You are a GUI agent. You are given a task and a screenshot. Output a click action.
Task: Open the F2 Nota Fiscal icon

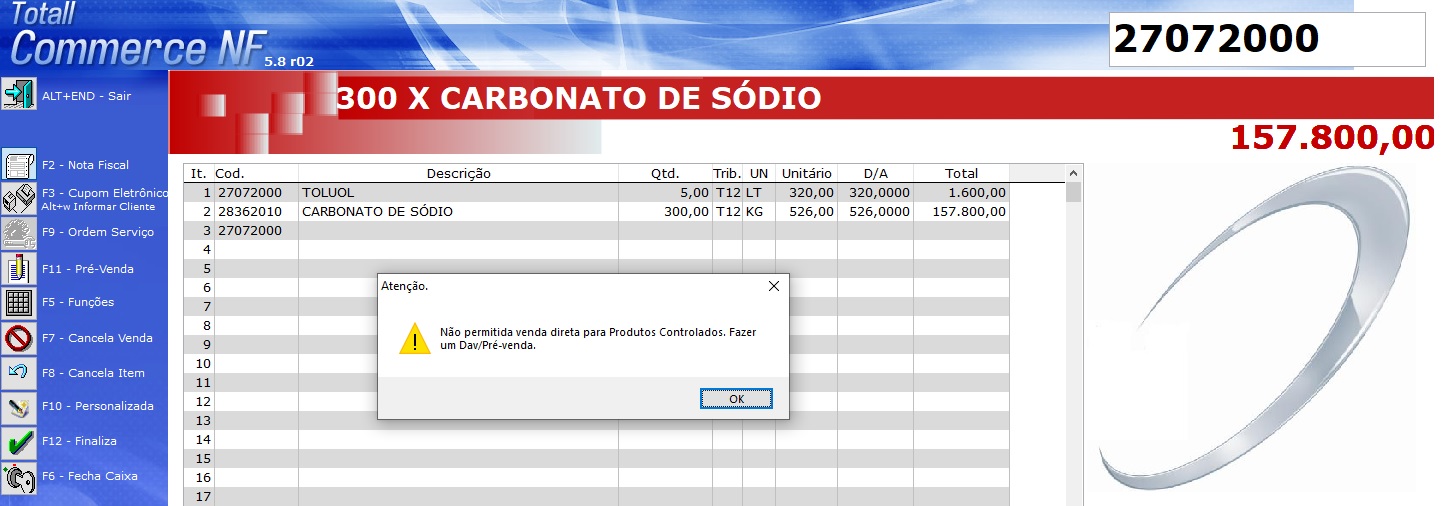pos(19,165)
